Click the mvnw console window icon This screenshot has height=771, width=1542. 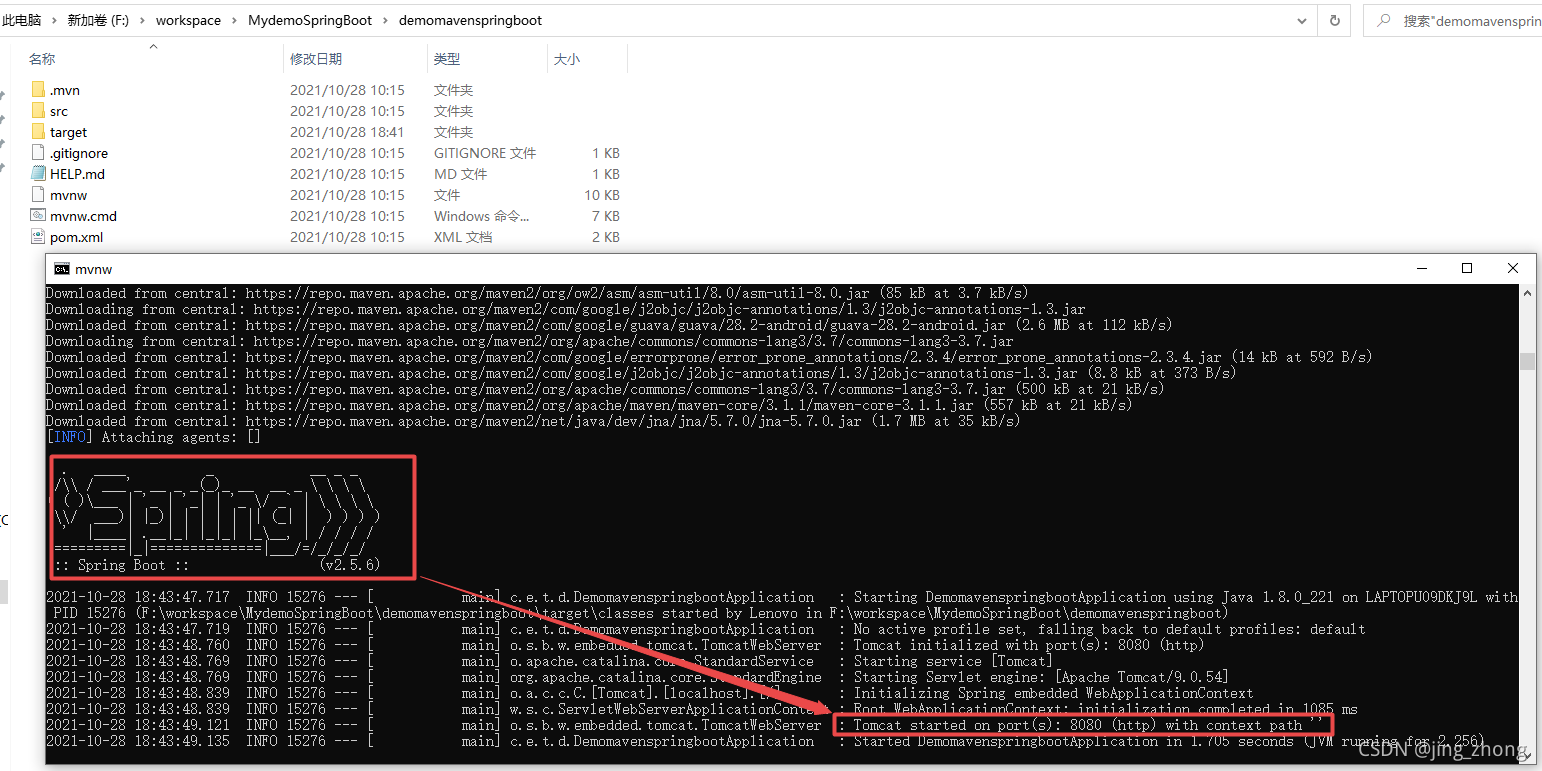pyautogui.click(x=61, y=268)
